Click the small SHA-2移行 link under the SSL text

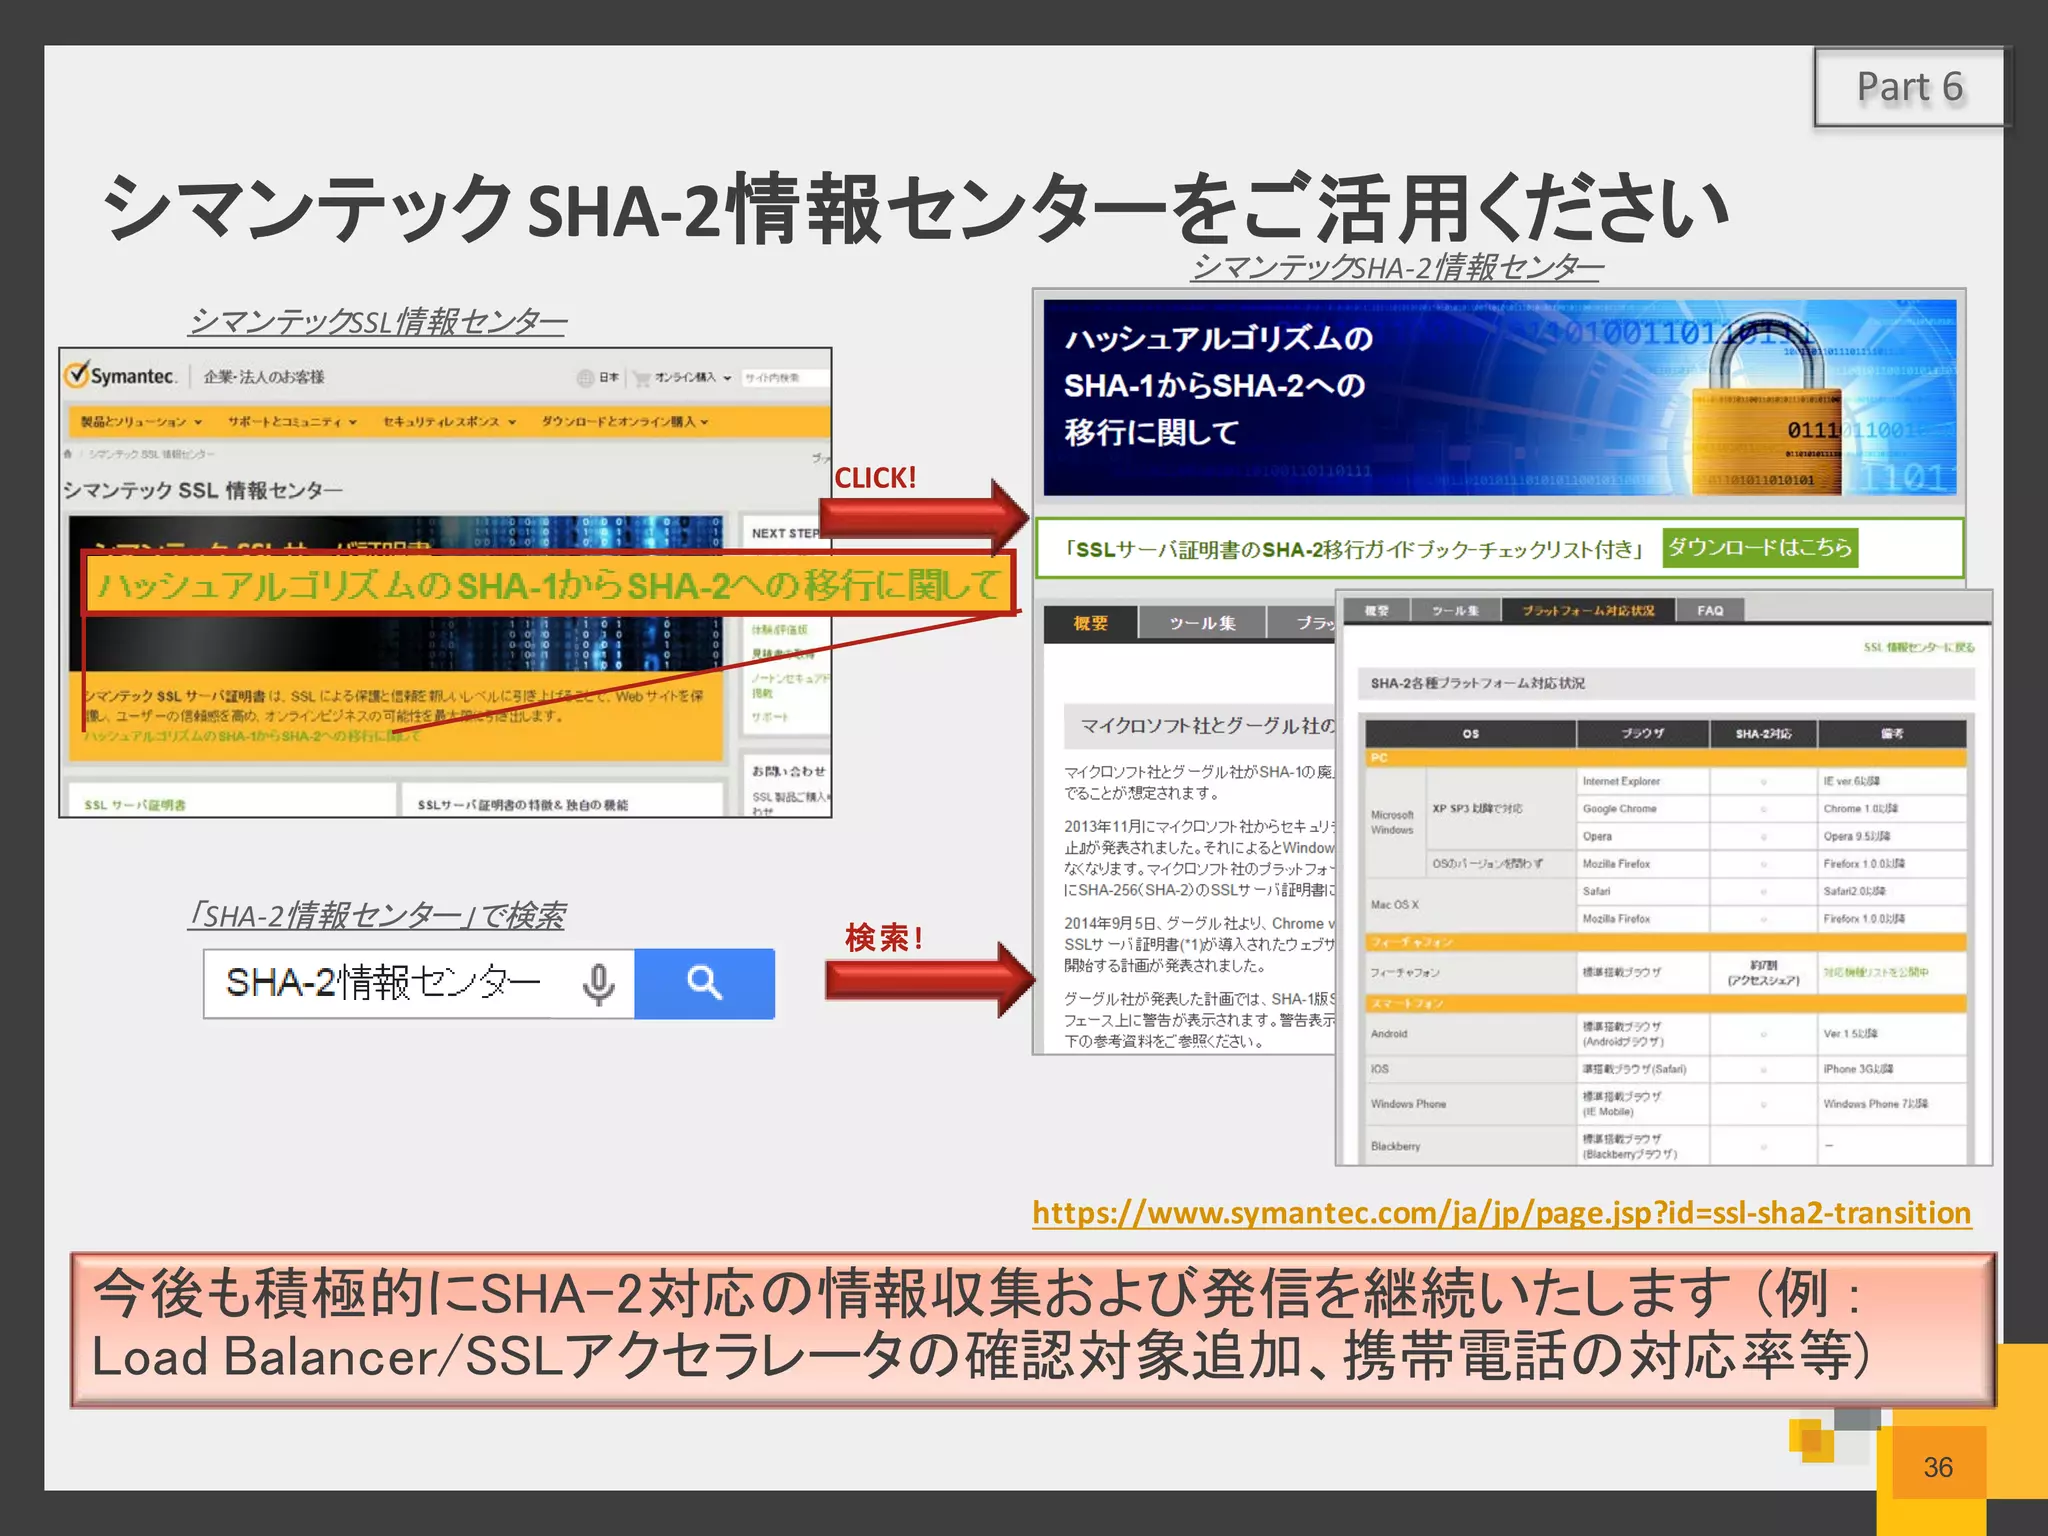pyautogui.click(x=252, y=736)
